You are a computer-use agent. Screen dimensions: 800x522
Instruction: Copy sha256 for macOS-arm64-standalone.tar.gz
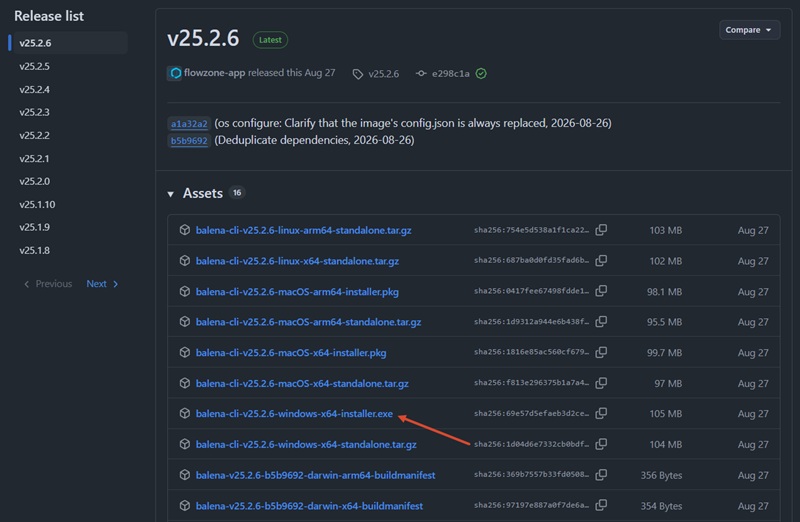[601, 322]
